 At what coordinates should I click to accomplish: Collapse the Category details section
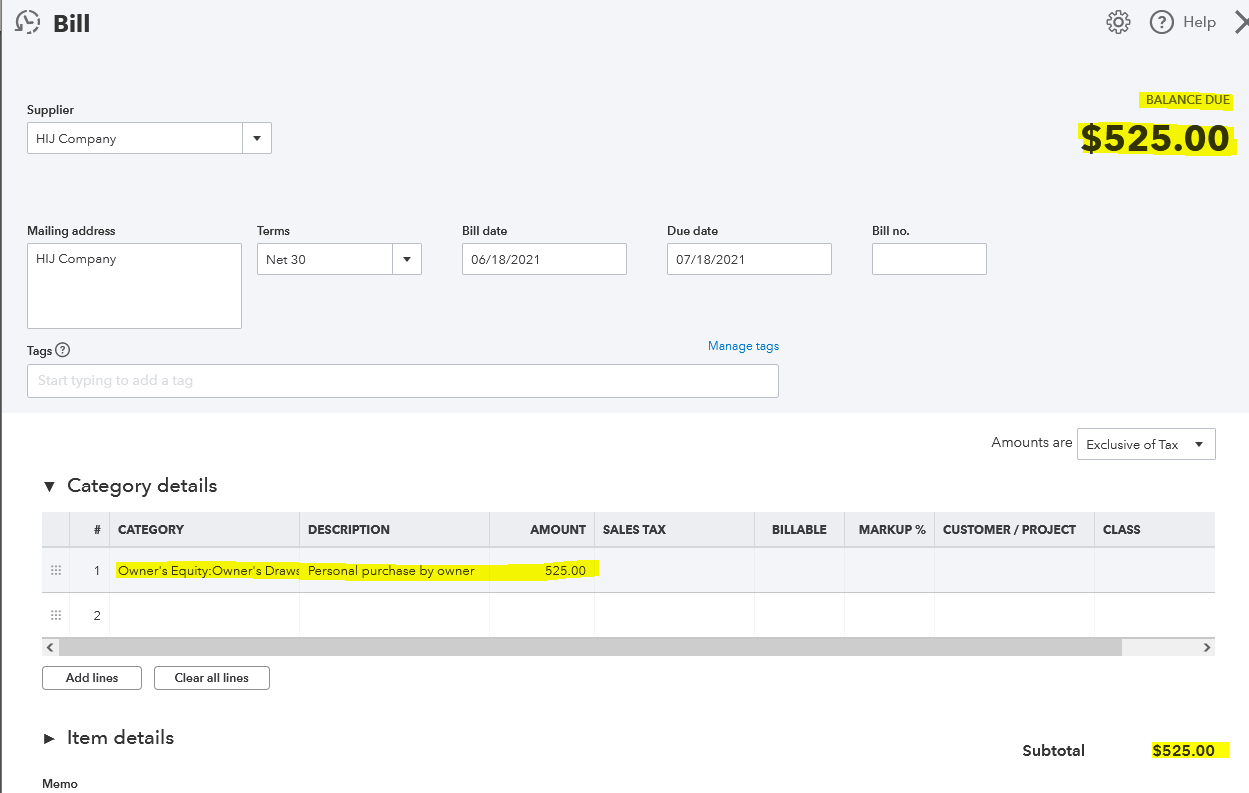[x=50, y=486]
